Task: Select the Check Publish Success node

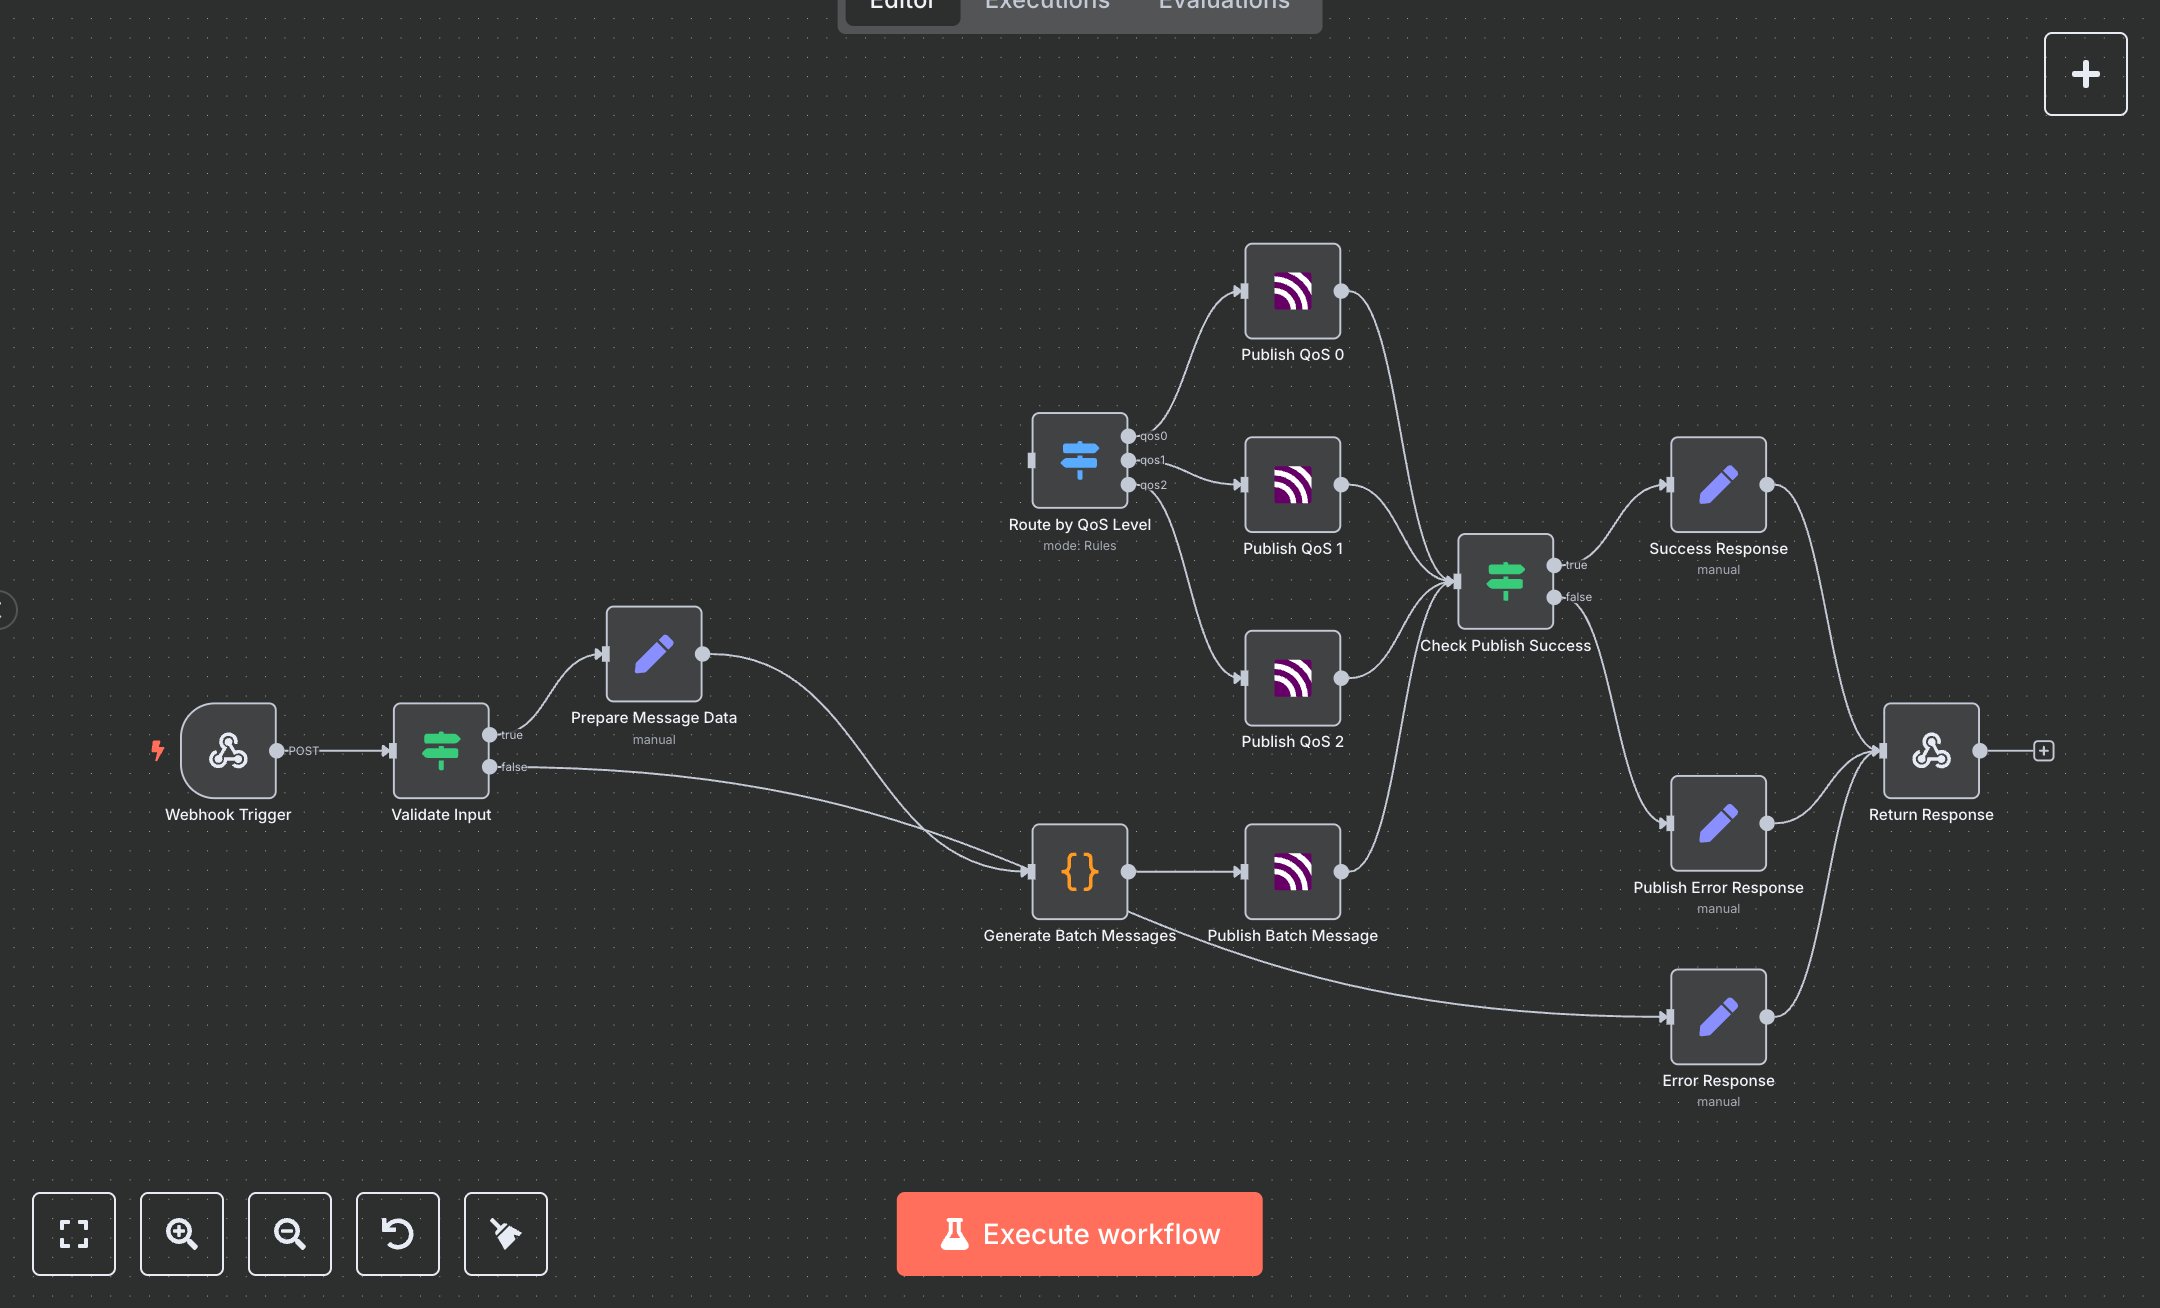Action: 1506,583
